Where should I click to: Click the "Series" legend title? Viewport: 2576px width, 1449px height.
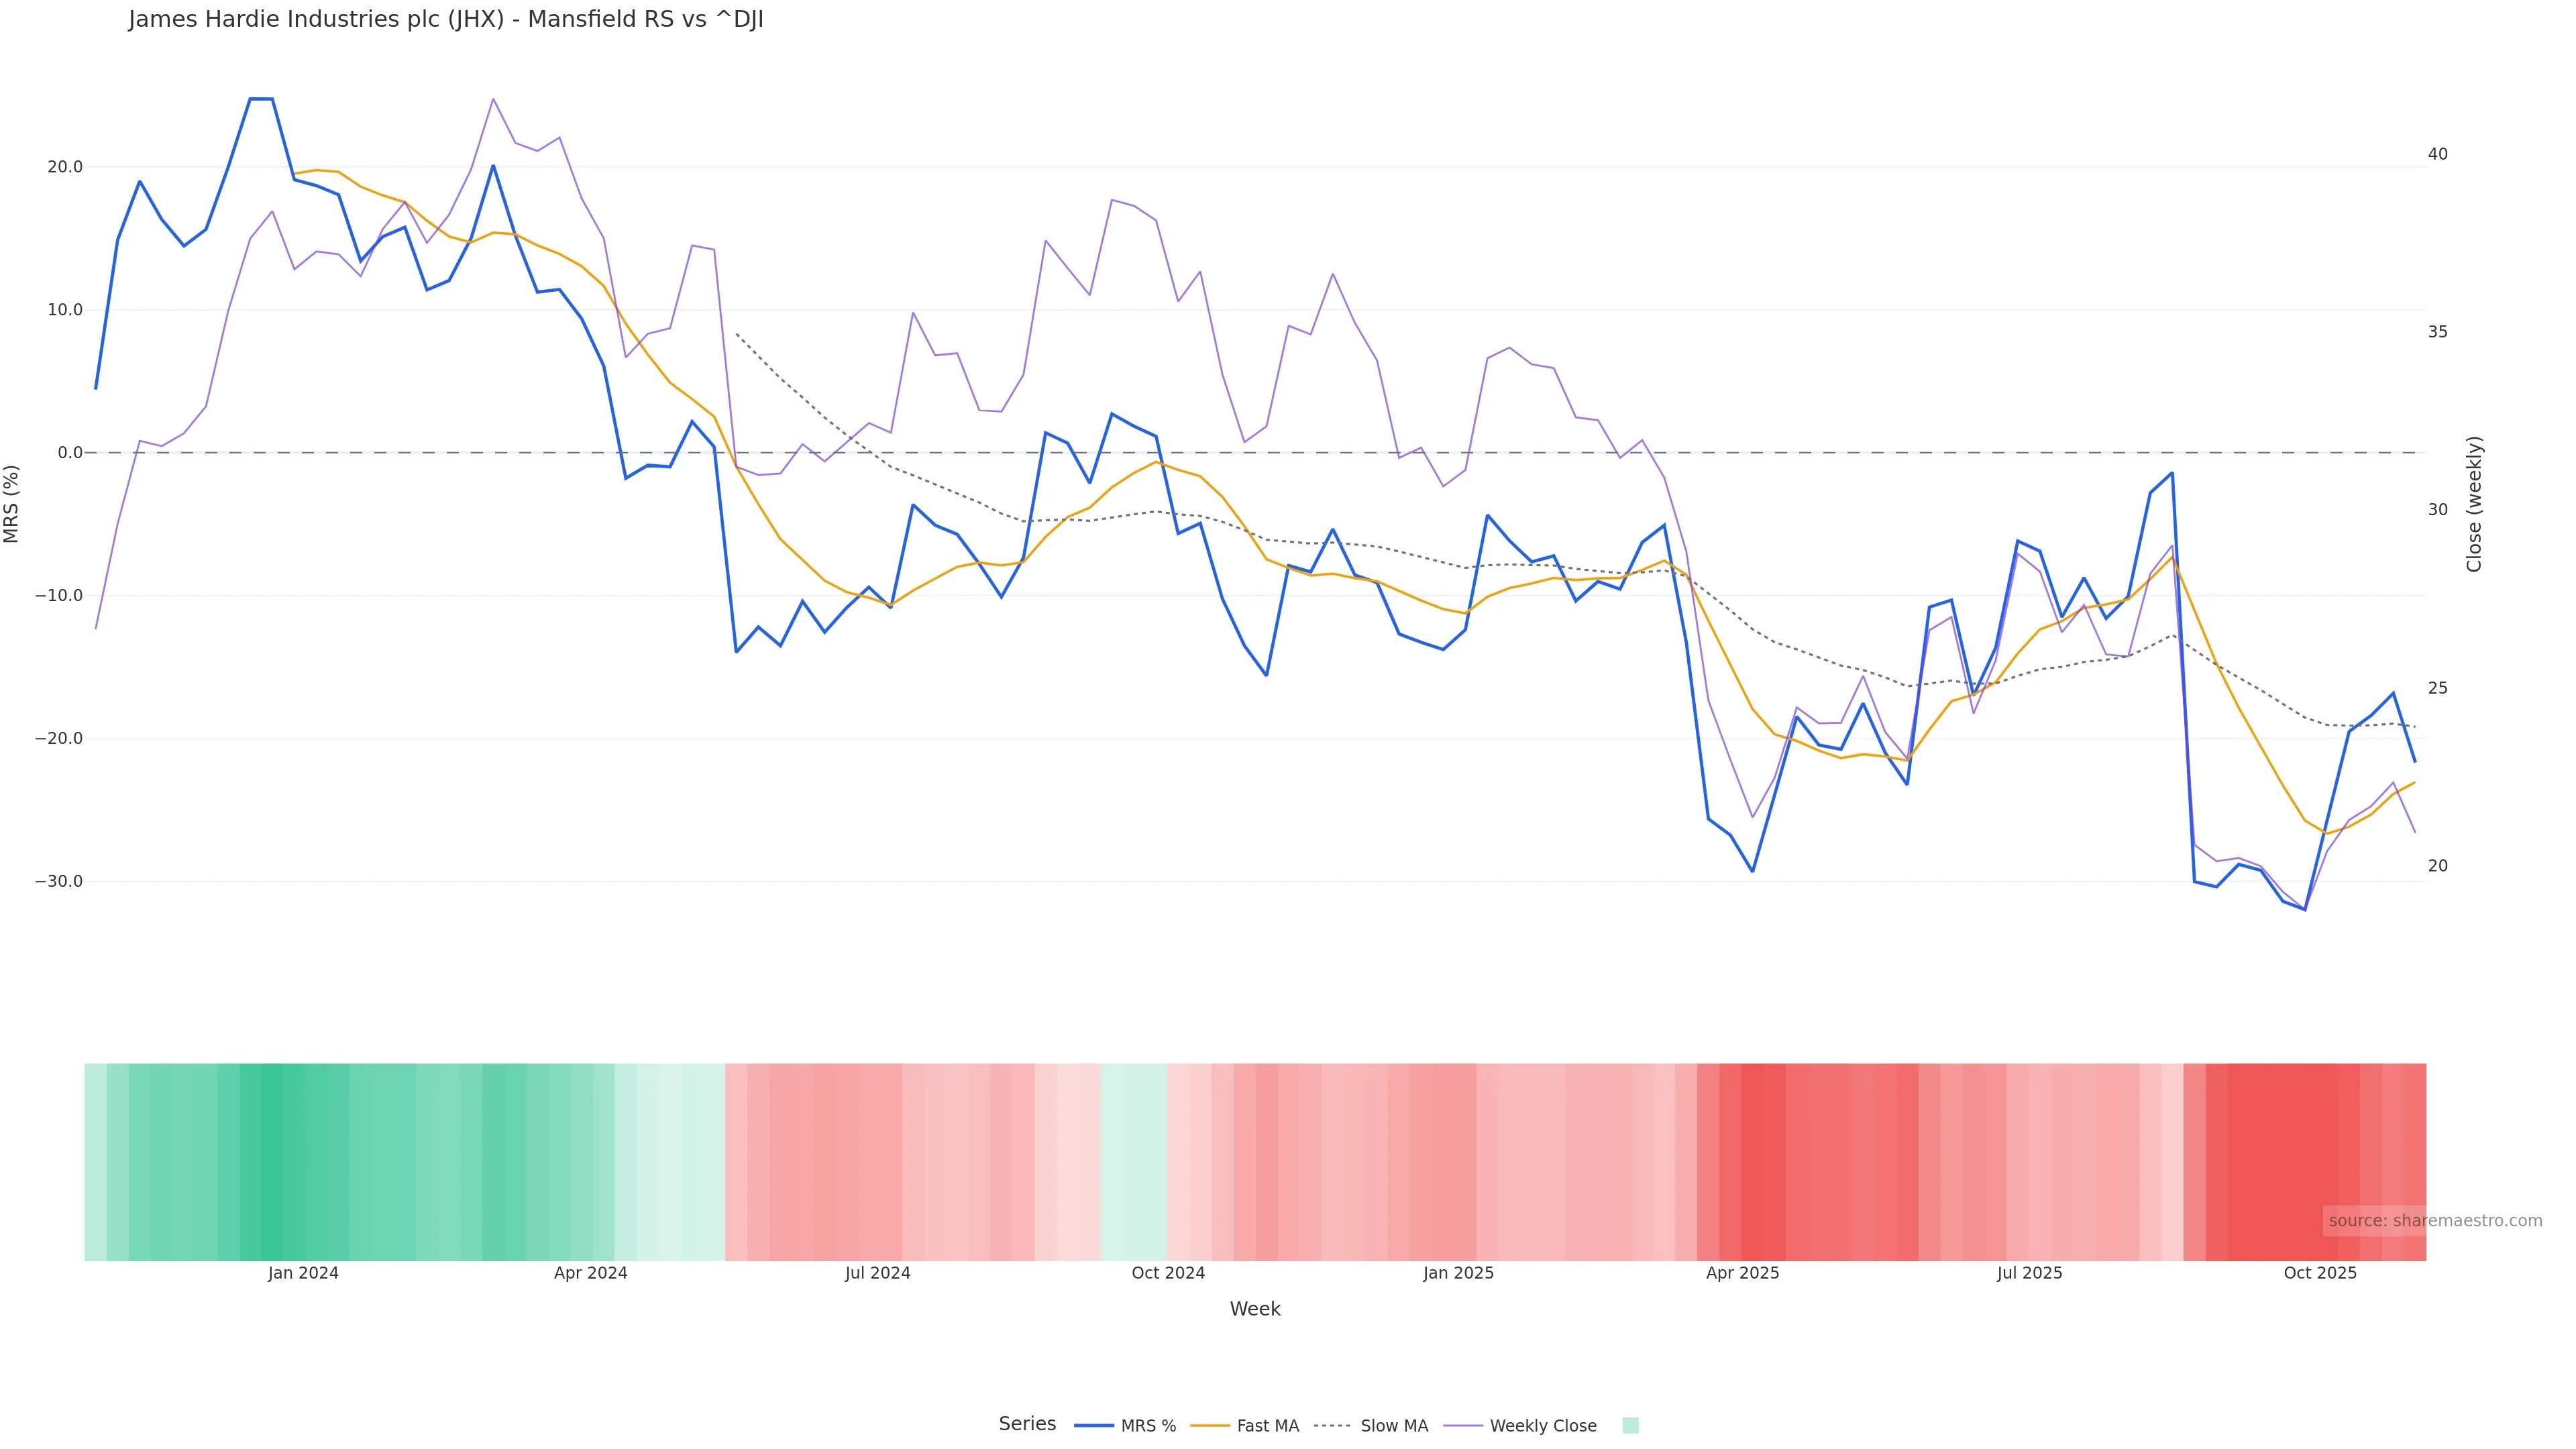[1027, 1424]
